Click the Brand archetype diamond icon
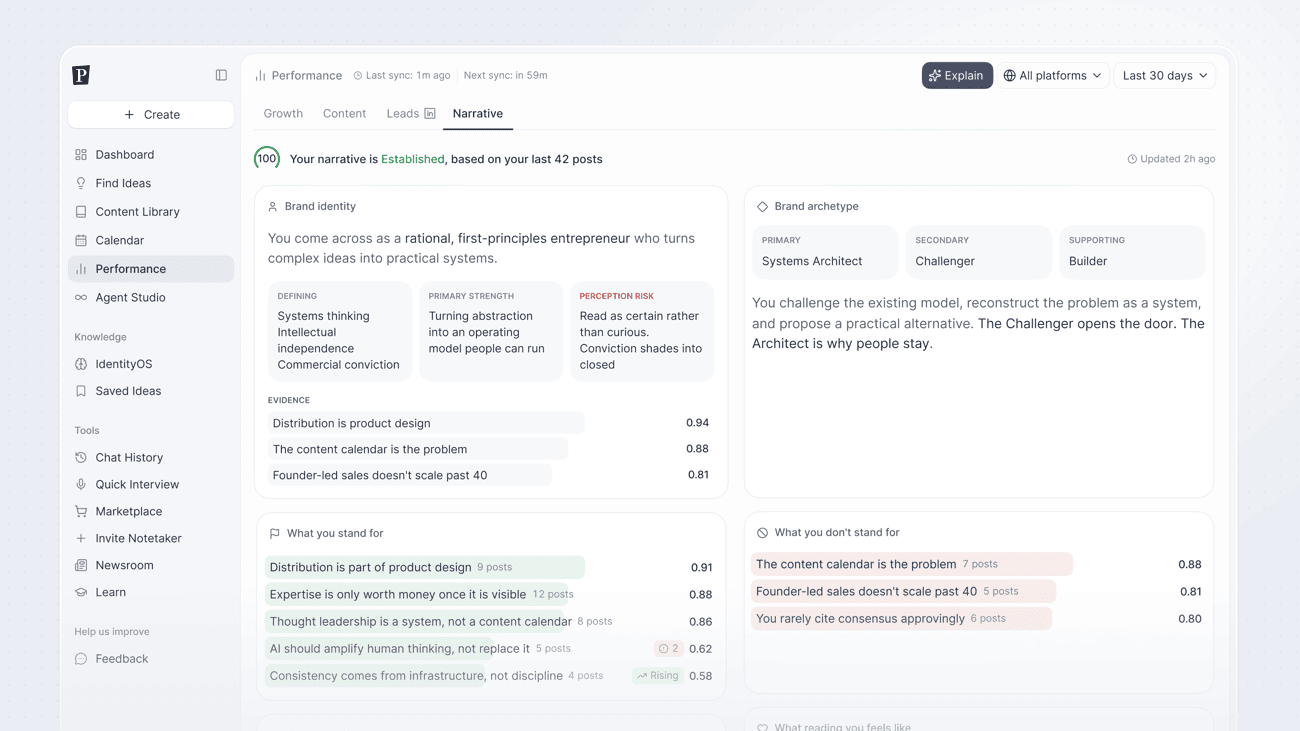1300x731 pixels. (x=763, y=207)
